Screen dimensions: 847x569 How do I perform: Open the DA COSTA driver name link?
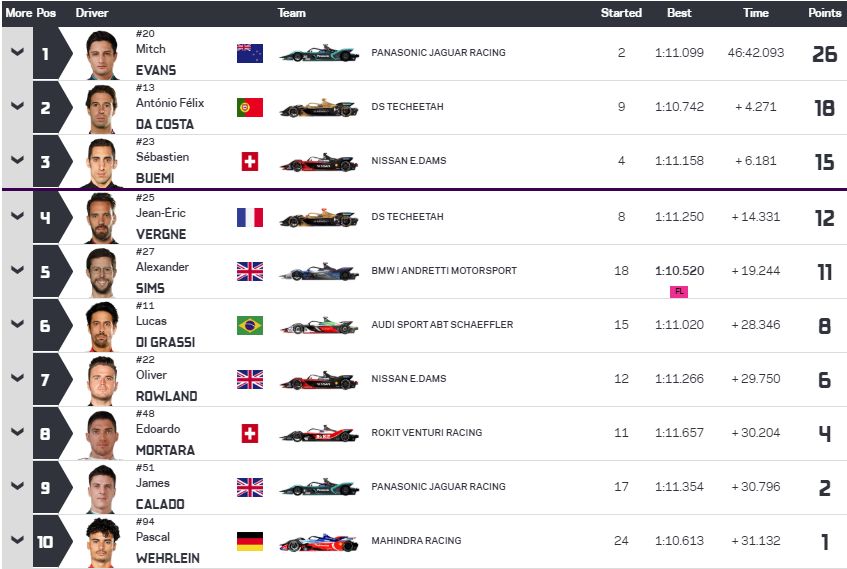(x=165, y=124)
